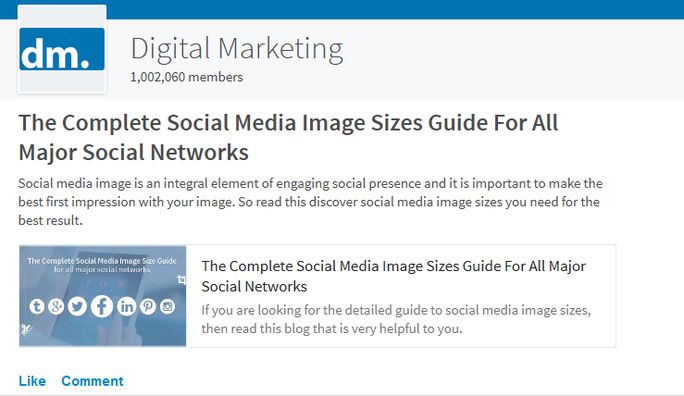
Task: Click the Twitter bird icon in thumbnail
Action: pos(77,307)
